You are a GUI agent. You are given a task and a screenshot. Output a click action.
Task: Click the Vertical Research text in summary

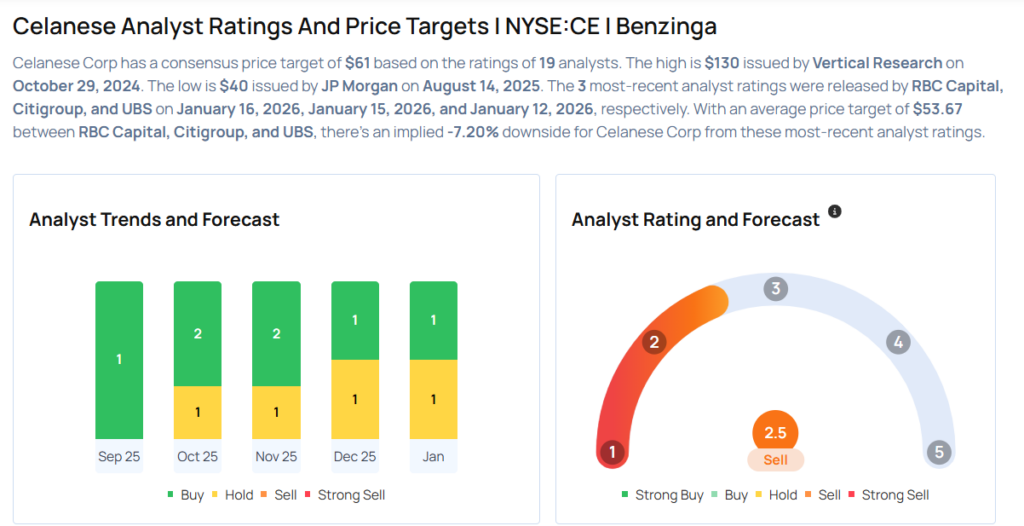click(x=878, y=63)
